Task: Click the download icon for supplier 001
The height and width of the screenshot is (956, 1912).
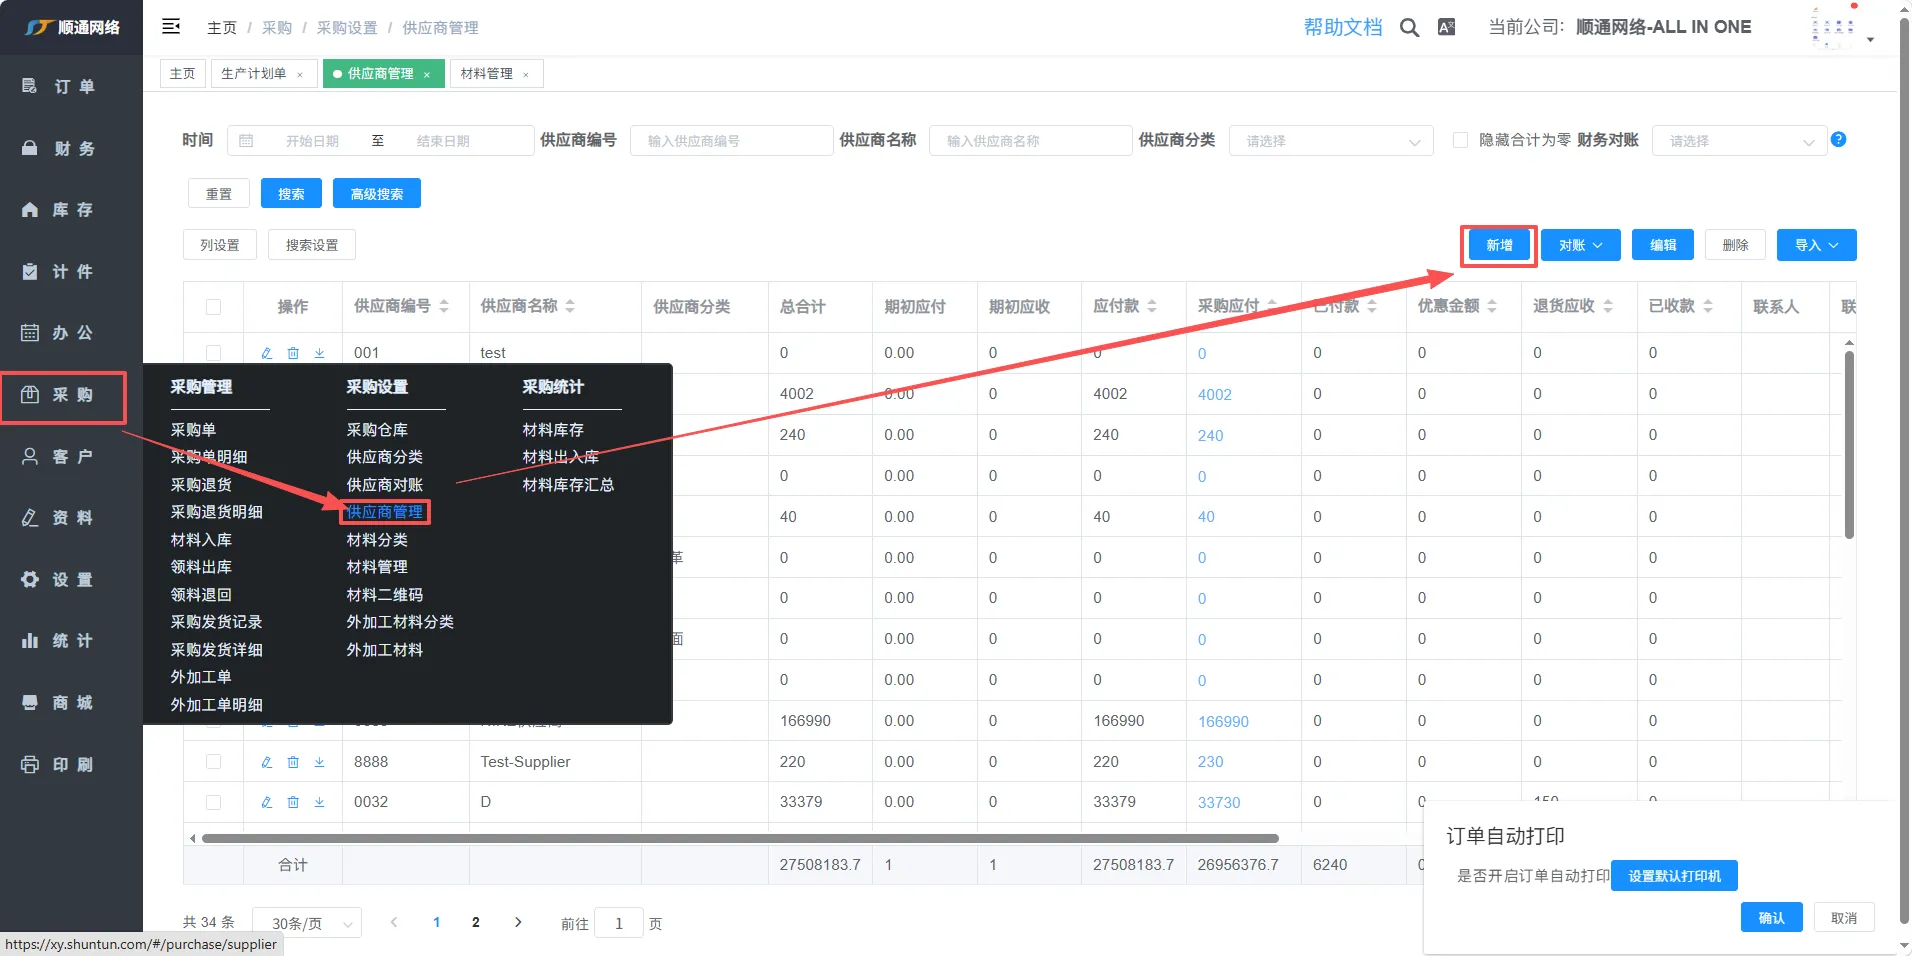Action: (x=319, y=353)
